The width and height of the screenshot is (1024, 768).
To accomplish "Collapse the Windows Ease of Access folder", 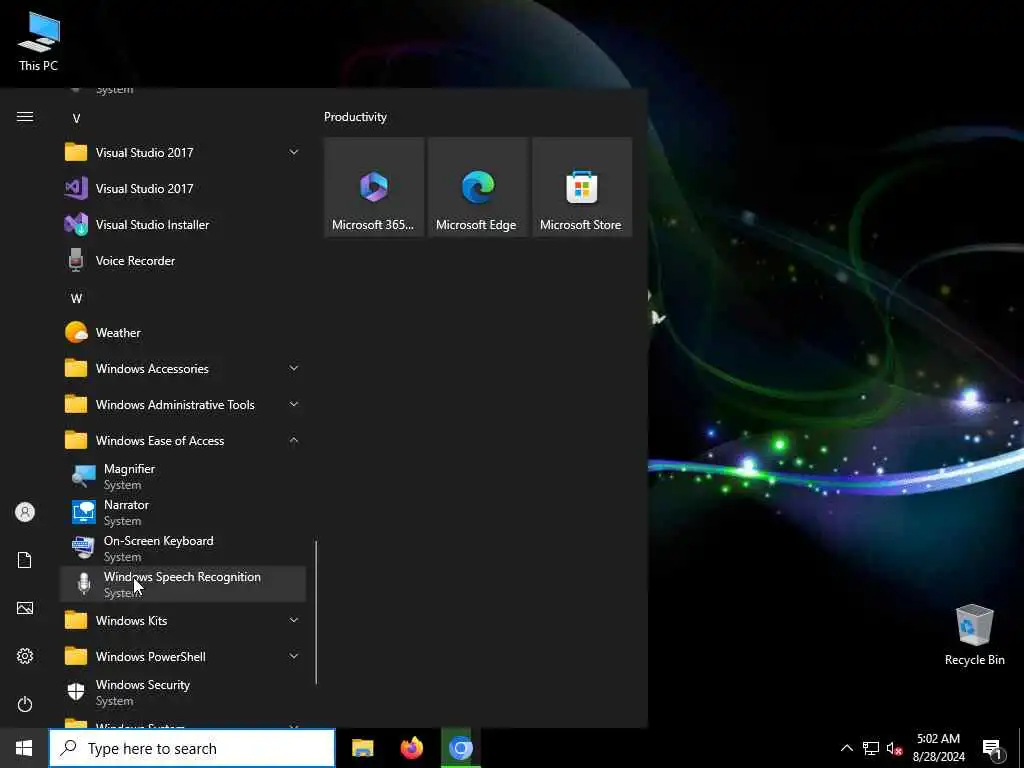I will coord(182,440).
